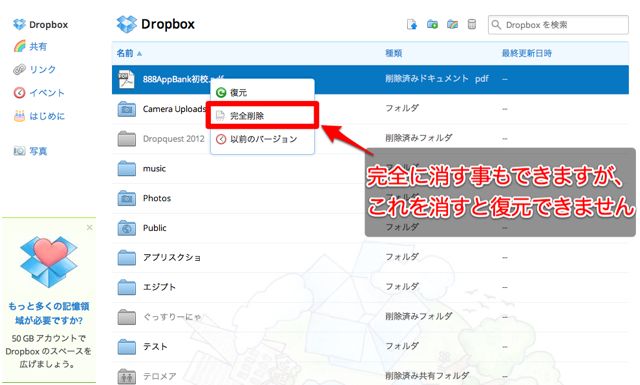Click 削除済み共有フォルダ type cell
This screenshot has width=640, height=385.
click(x=427, y=376)
